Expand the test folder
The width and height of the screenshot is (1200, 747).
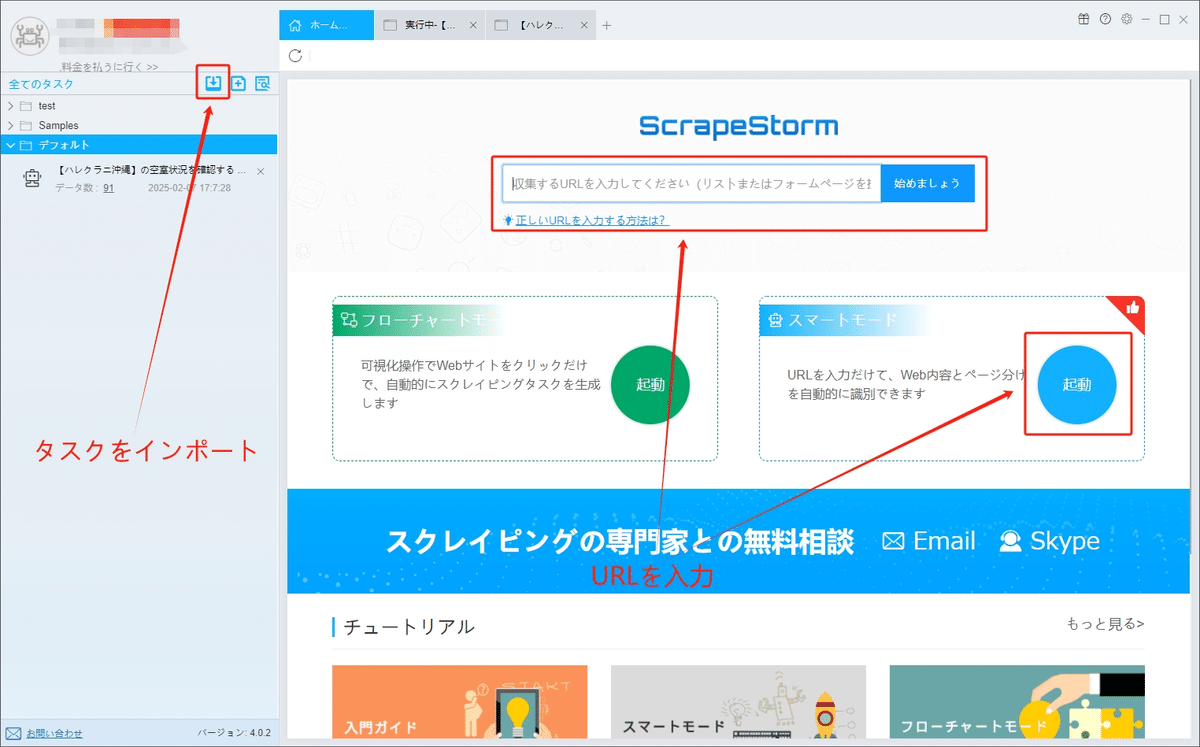click(11, 106)
